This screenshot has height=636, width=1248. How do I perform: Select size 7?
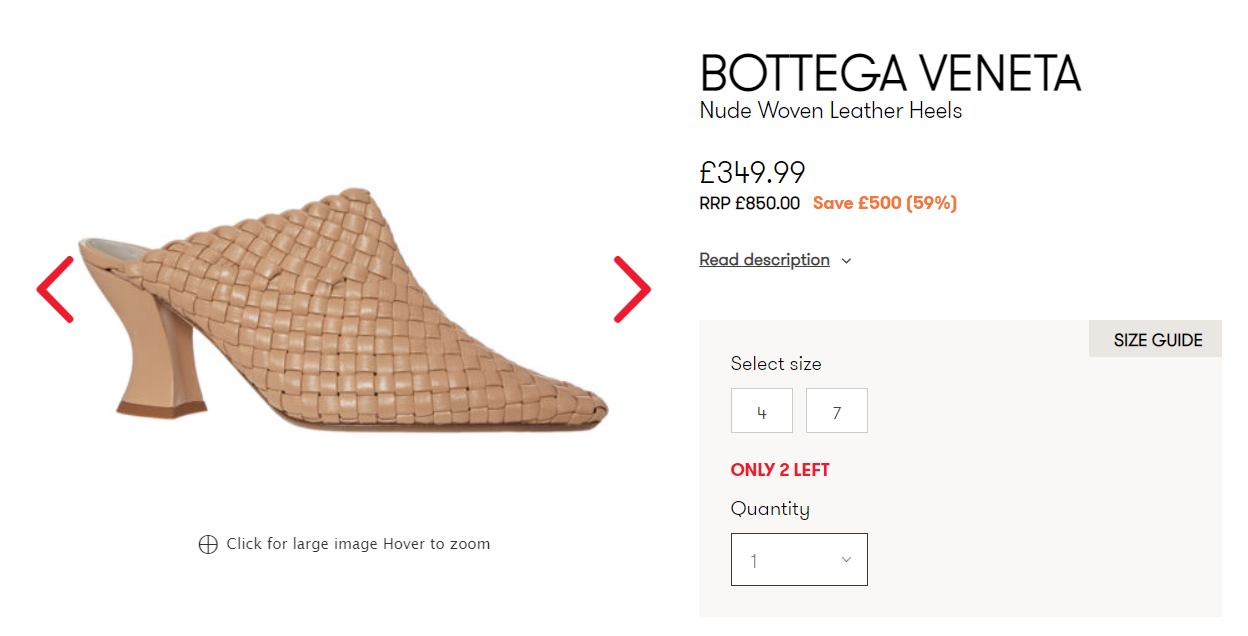click(x=837, y=411)
